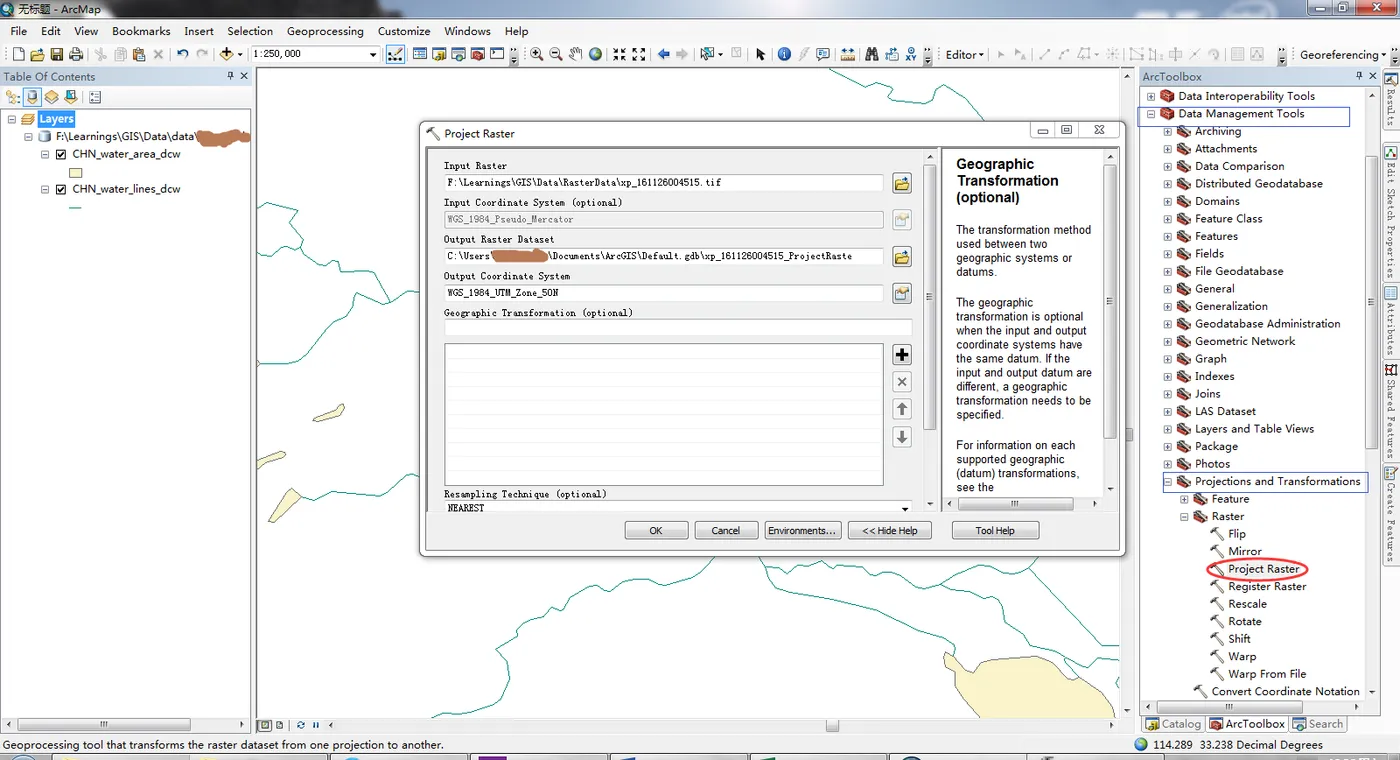Click in the Output Raster Dataset field
The height and width of the screenshot is (760, 1400).
point(664,256)
